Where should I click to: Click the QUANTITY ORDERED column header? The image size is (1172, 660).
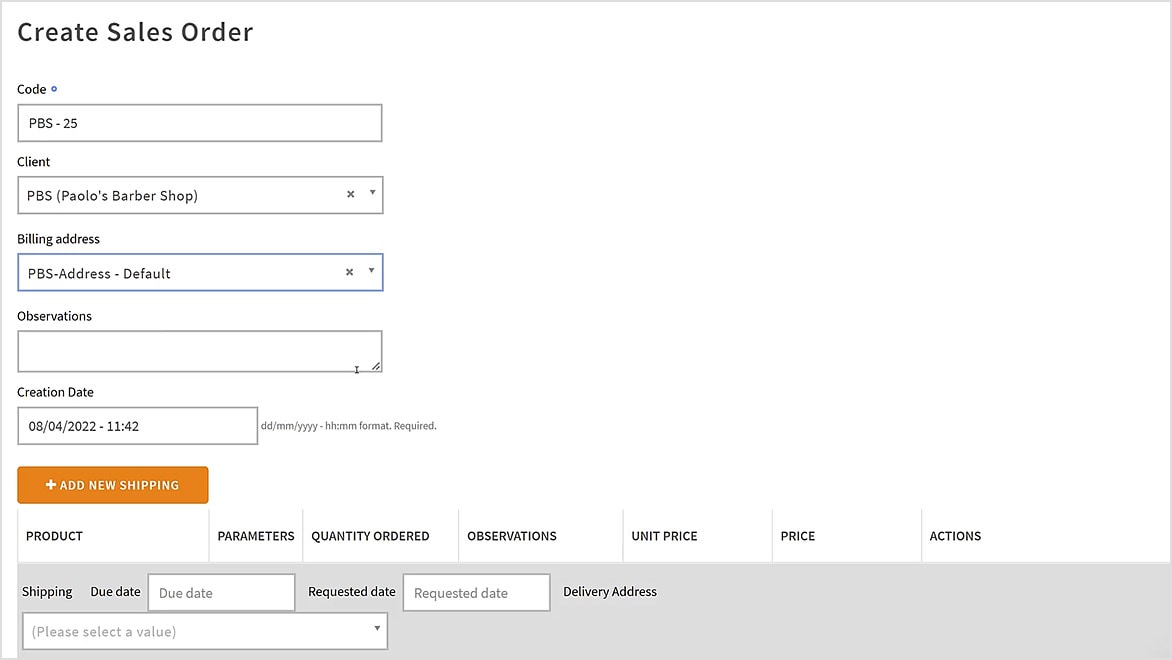[x=370, y=536]
